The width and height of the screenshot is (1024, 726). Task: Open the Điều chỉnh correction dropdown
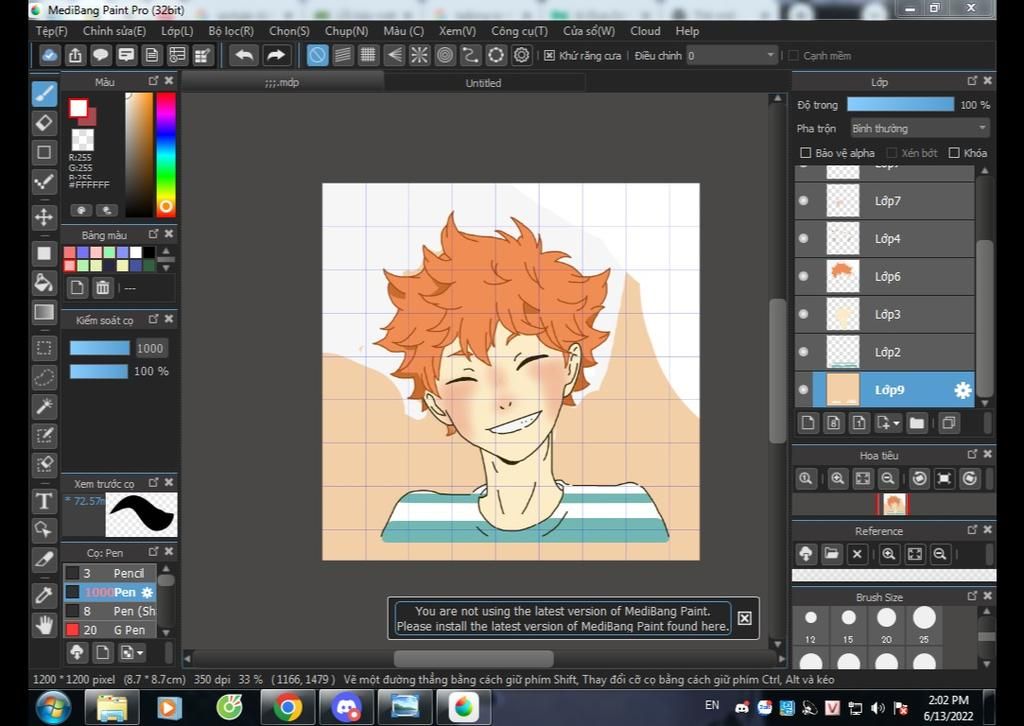click(x=732, y=55)
